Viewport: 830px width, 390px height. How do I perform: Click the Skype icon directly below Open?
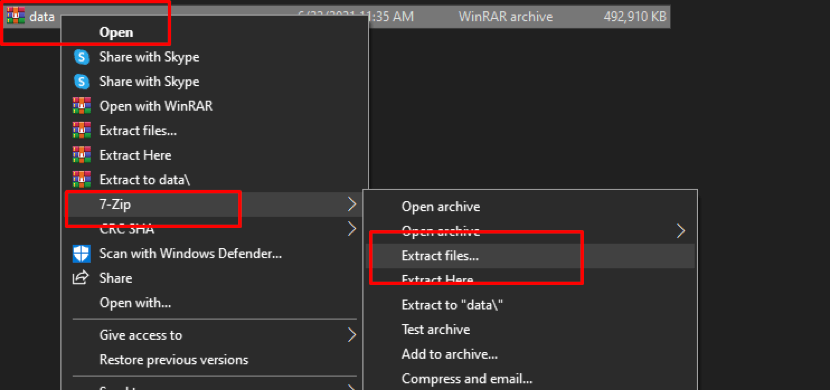click(x=82, y=57)
